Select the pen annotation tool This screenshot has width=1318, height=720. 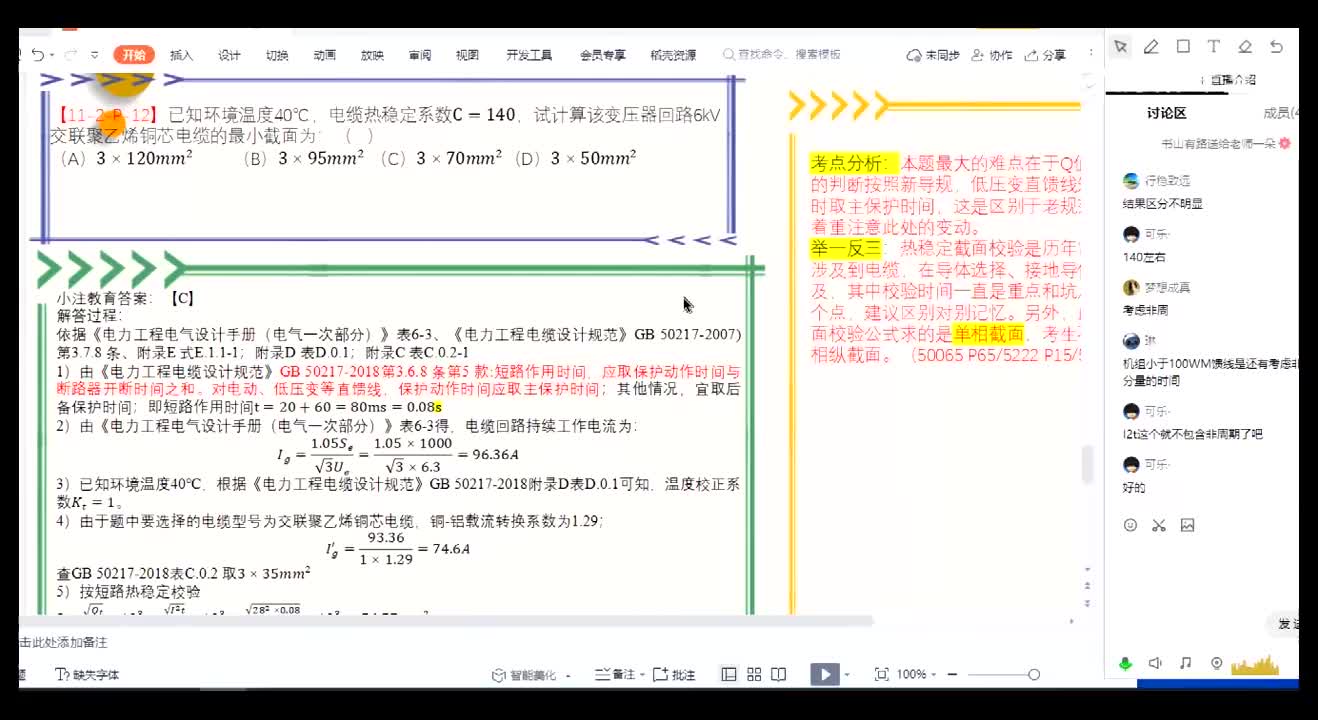(x=1151, y=47)
